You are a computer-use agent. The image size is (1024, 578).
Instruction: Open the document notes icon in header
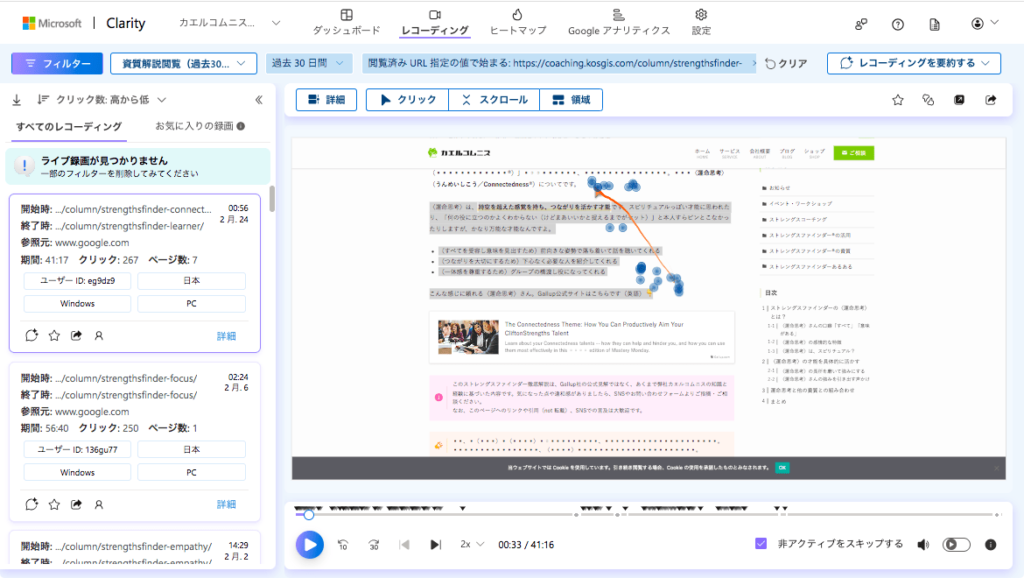pyautogui.click(x=935, y=24)
